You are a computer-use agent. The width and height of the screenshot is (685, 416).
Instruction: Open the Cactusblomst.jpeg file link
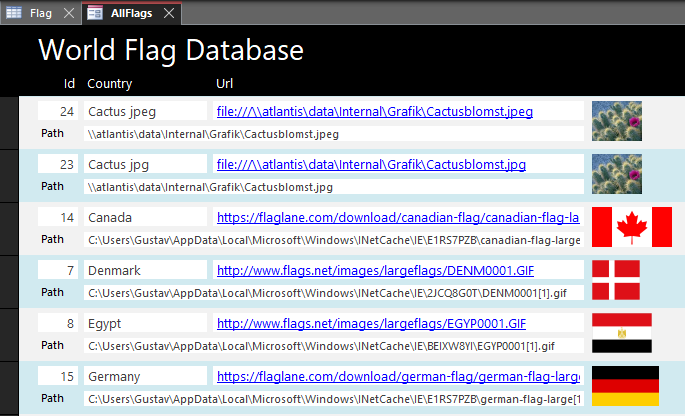374,111
